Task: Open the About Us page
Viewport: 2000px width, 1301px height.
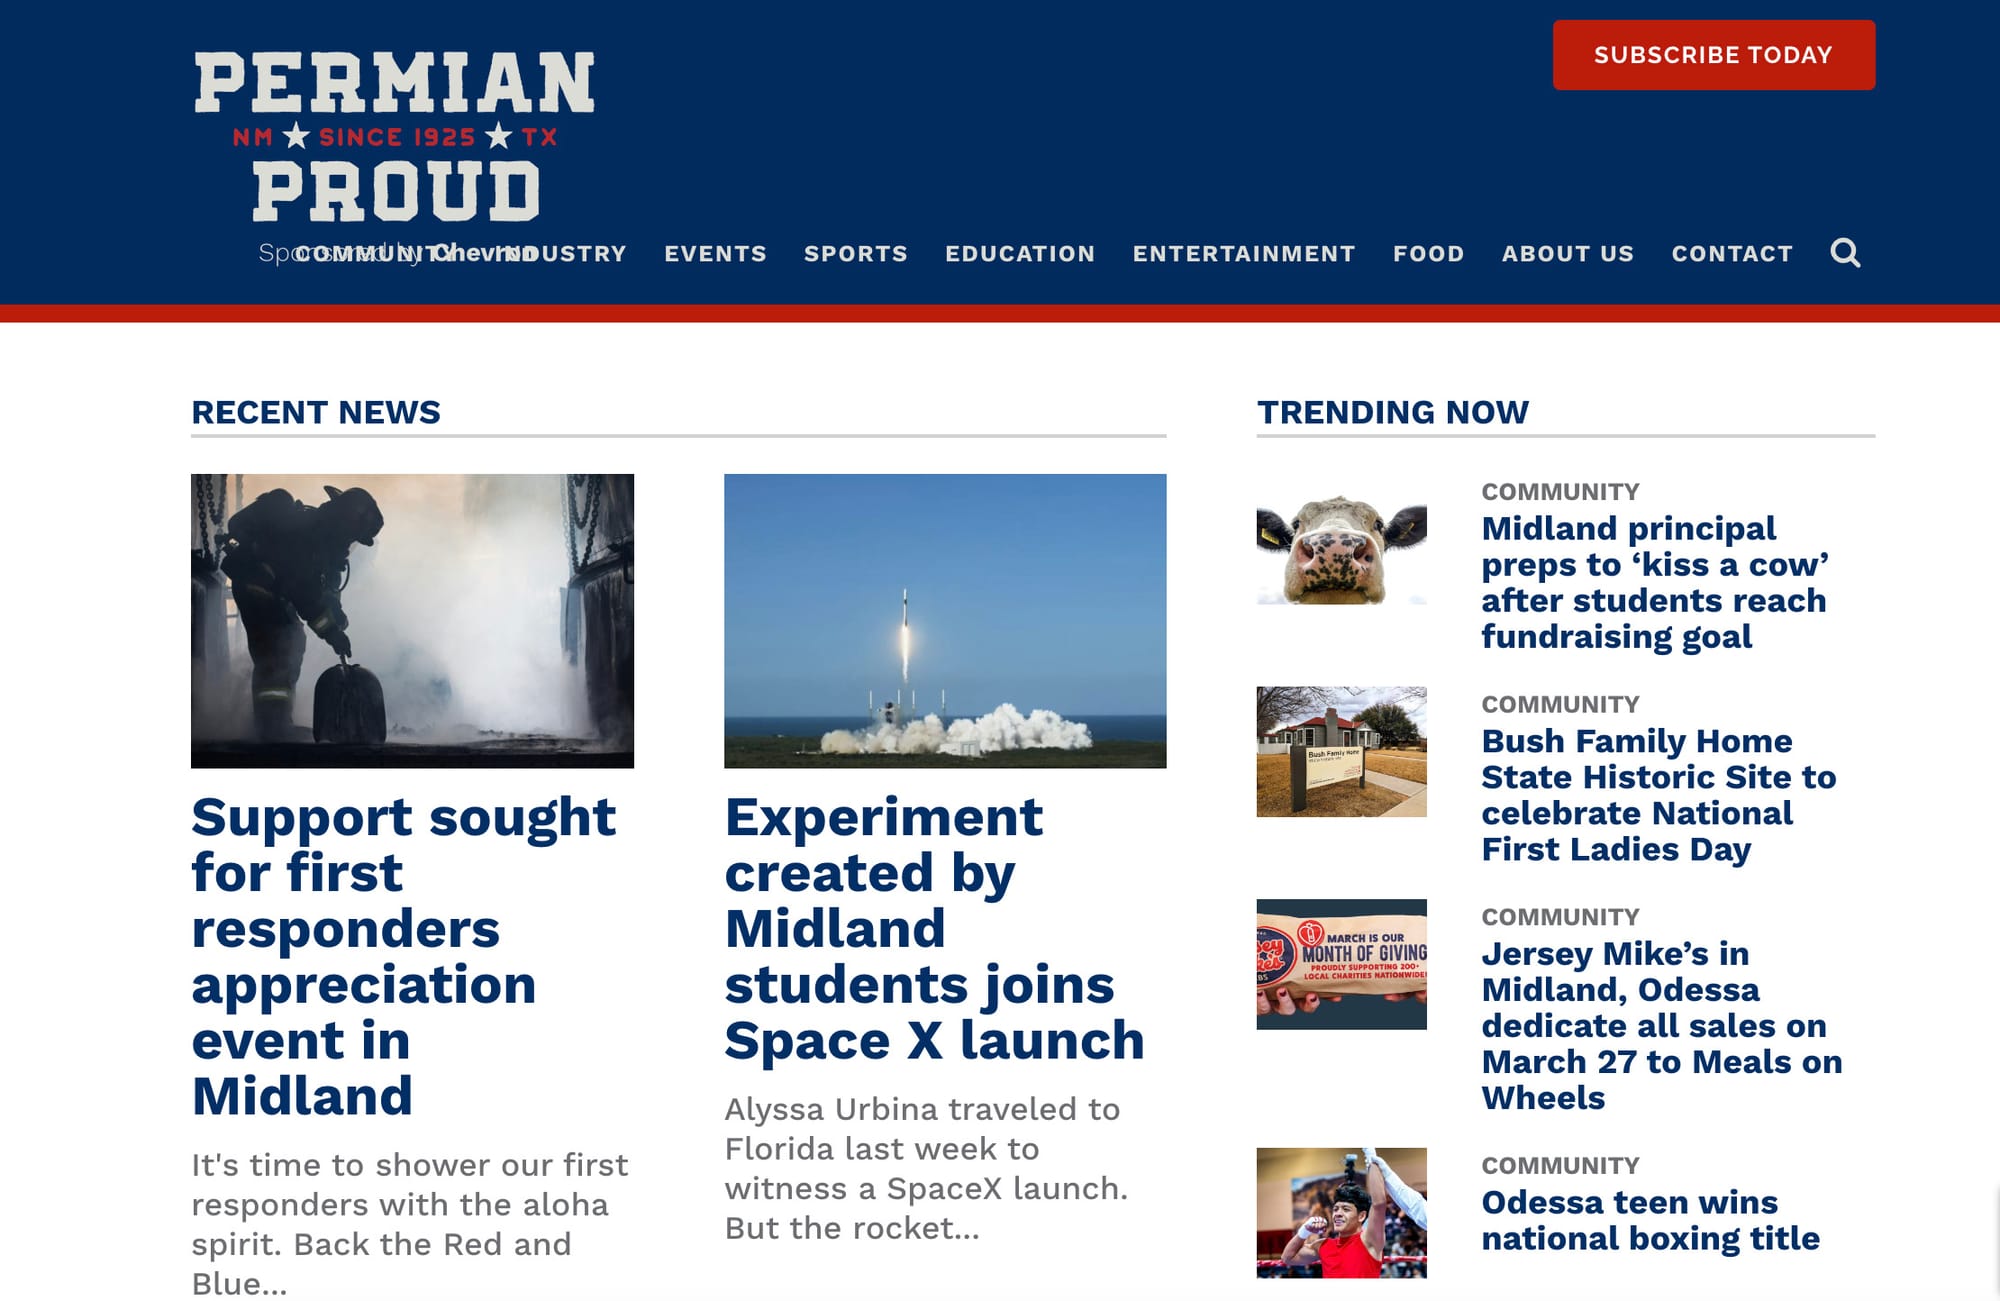Action: point(1567,254)
